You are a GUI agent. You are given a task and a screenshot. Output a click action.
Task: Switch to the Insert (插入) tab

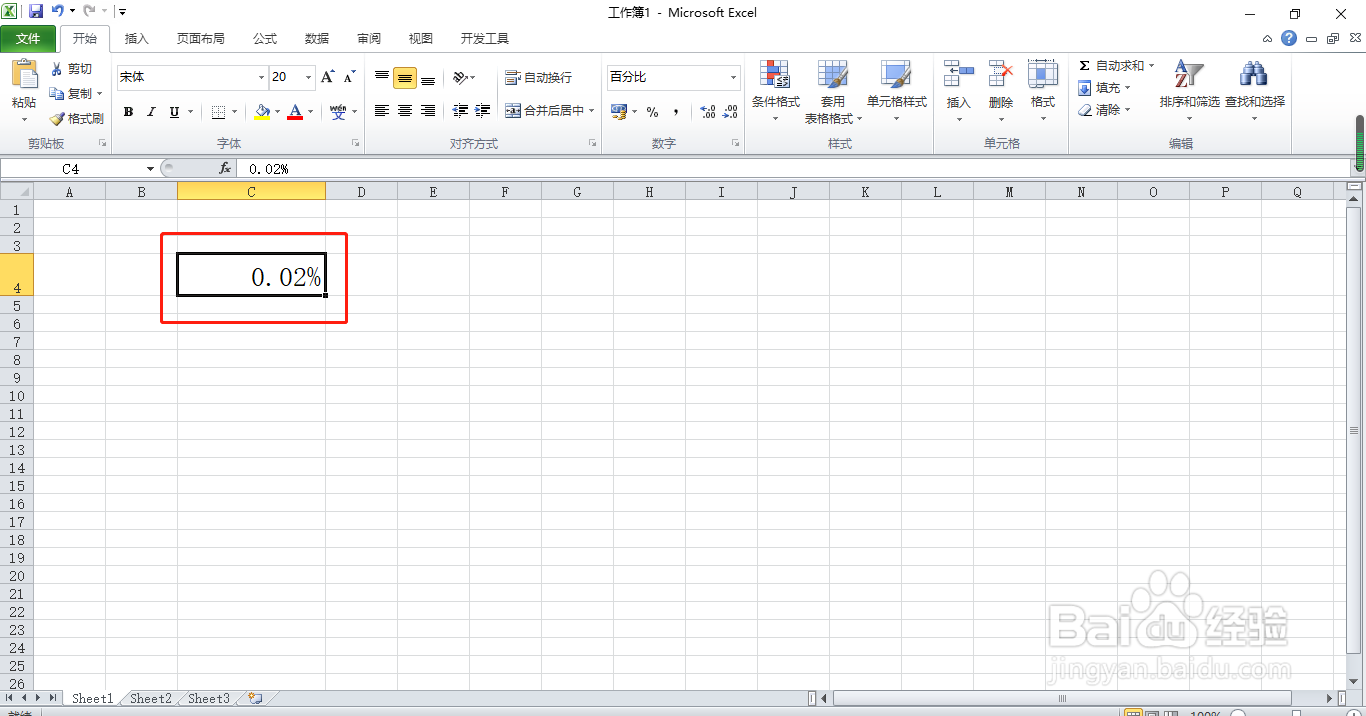coord(136,39)
